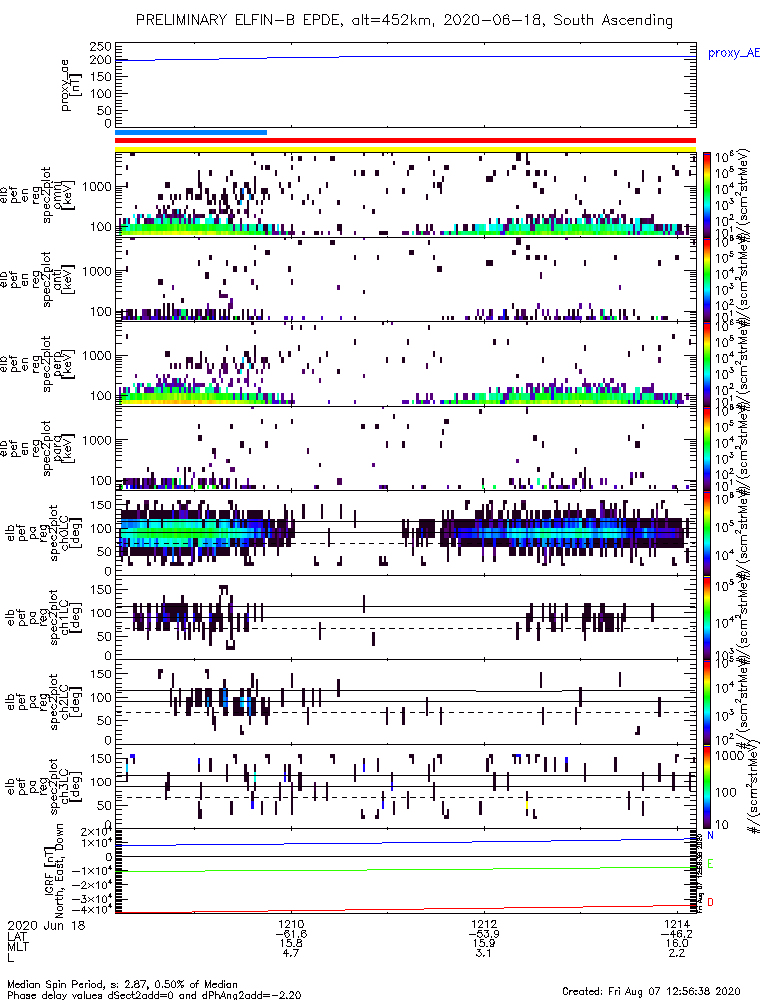Click the green 'E' legend letter
The image size is (775, 1000).
pyautogui.click(x=710, y=864)
